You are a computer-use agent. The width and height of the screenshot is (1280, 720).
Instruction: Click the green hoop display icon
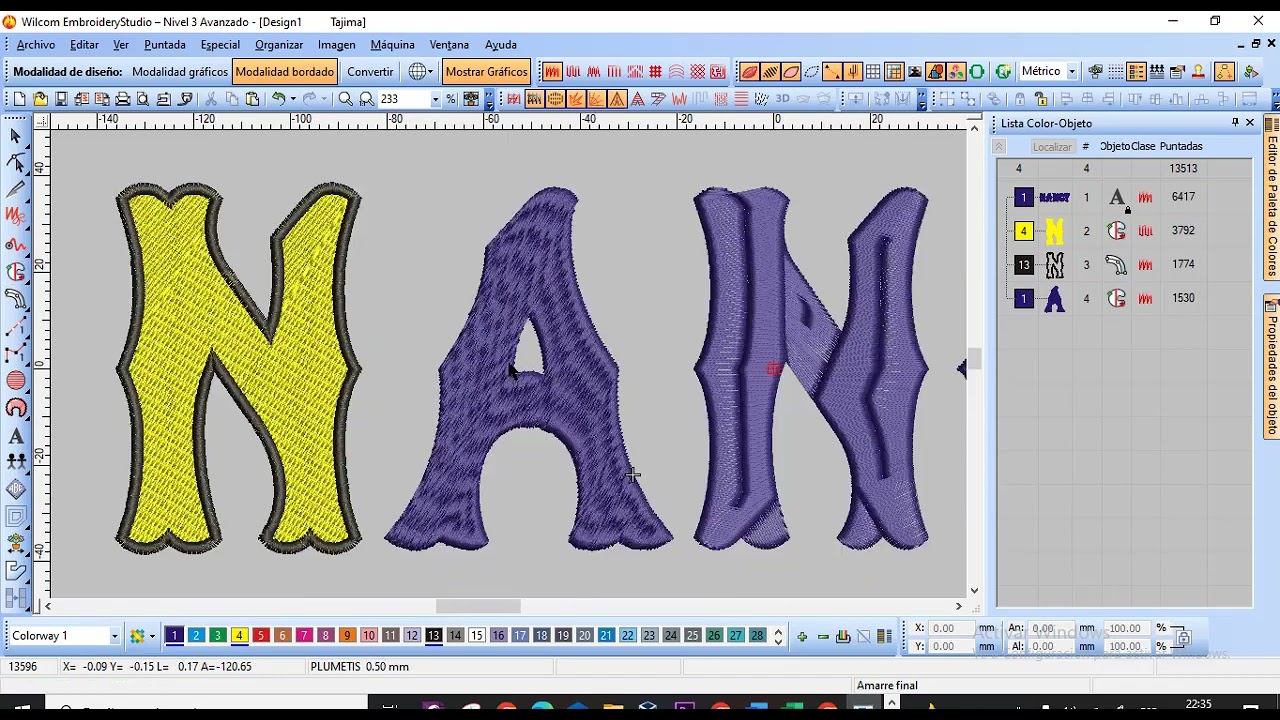pos(976,72)
